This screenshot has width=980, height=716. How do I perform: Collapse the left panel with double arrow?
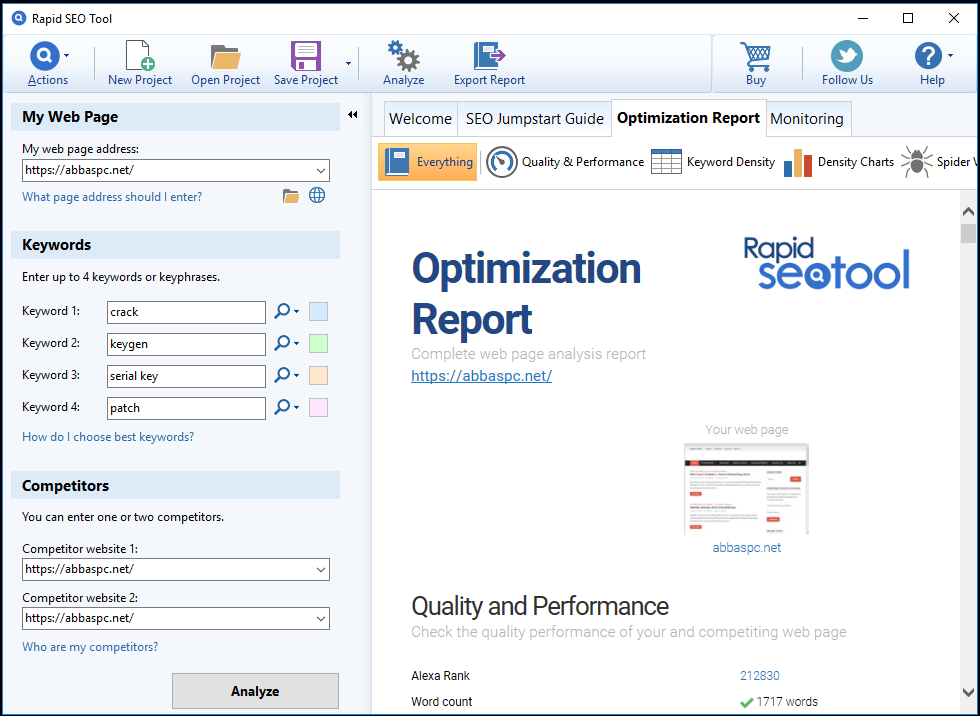[352, 114]
